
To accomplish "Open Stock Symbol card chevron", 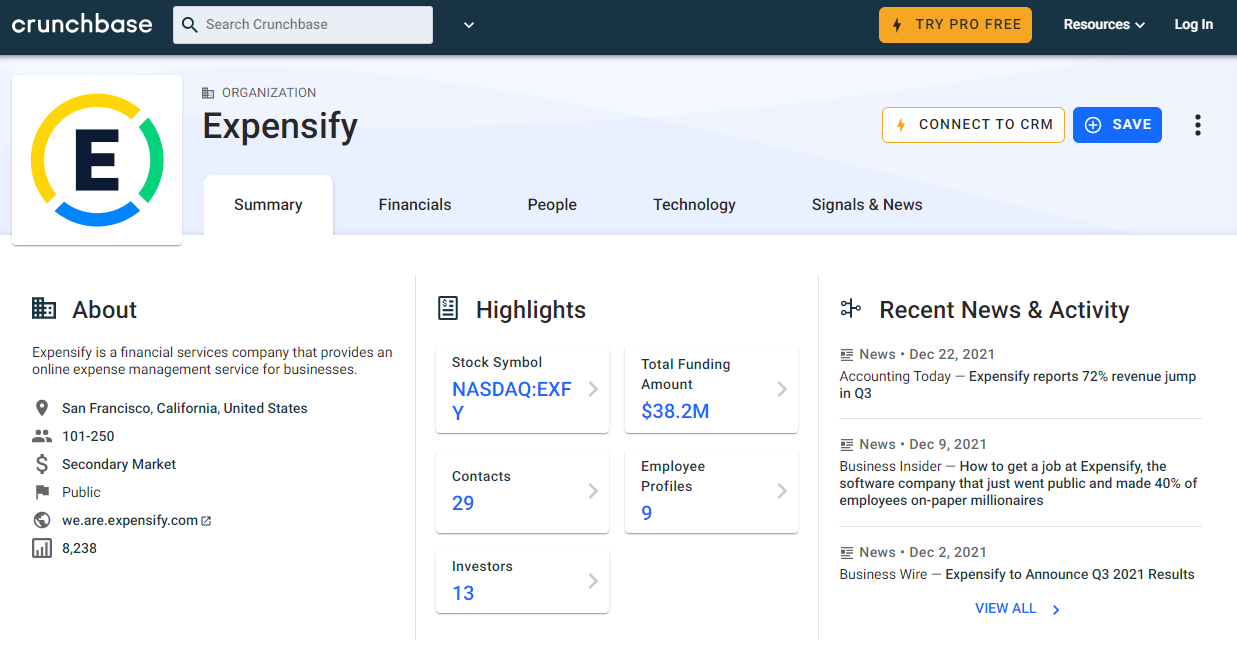I will point(593,389).
